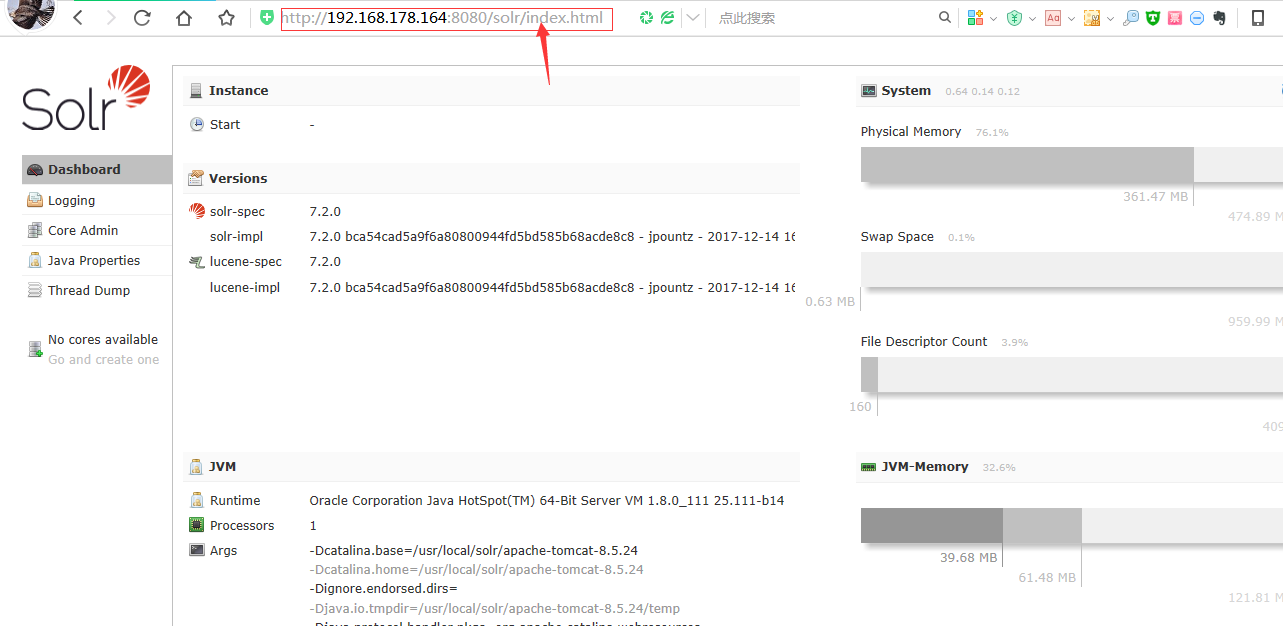This screenshot has width=1283, height=626.
Task: Follow the 'Go and create one' link
Action: tap(103, 358)
